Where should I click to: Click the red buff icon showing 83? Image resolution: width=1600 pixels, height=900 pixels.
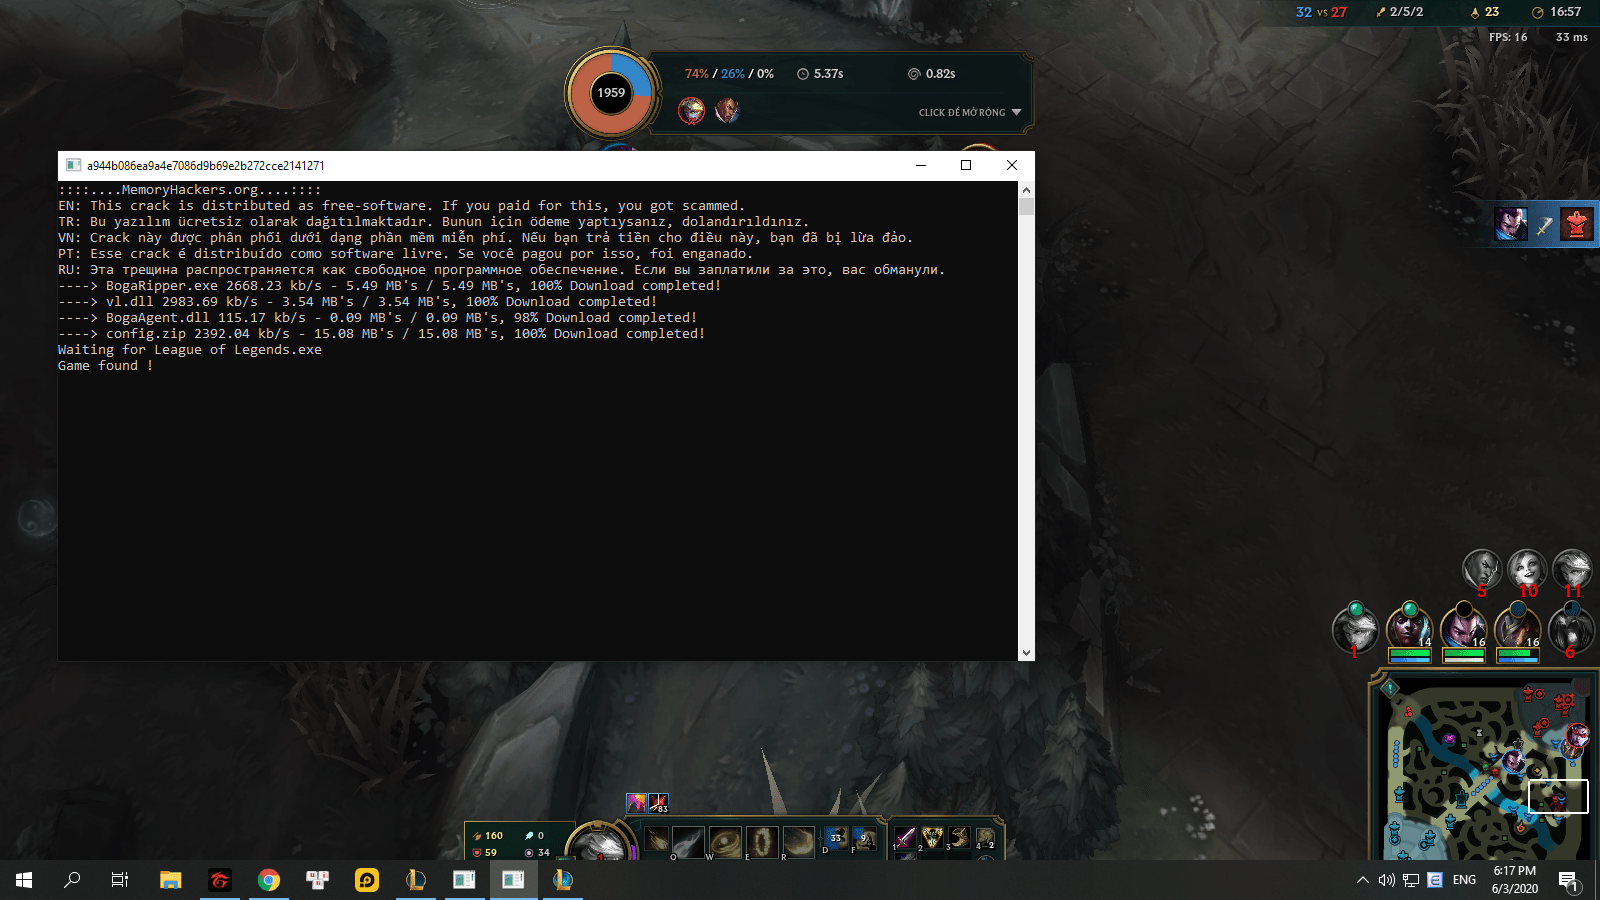tap(658, 803)
